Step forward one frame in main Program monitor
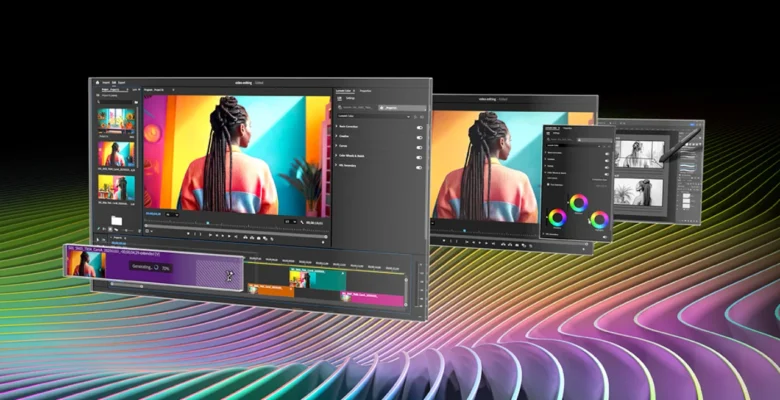Image resolution: width=780 pixels, height=400 pixels. tap(229, 236)
